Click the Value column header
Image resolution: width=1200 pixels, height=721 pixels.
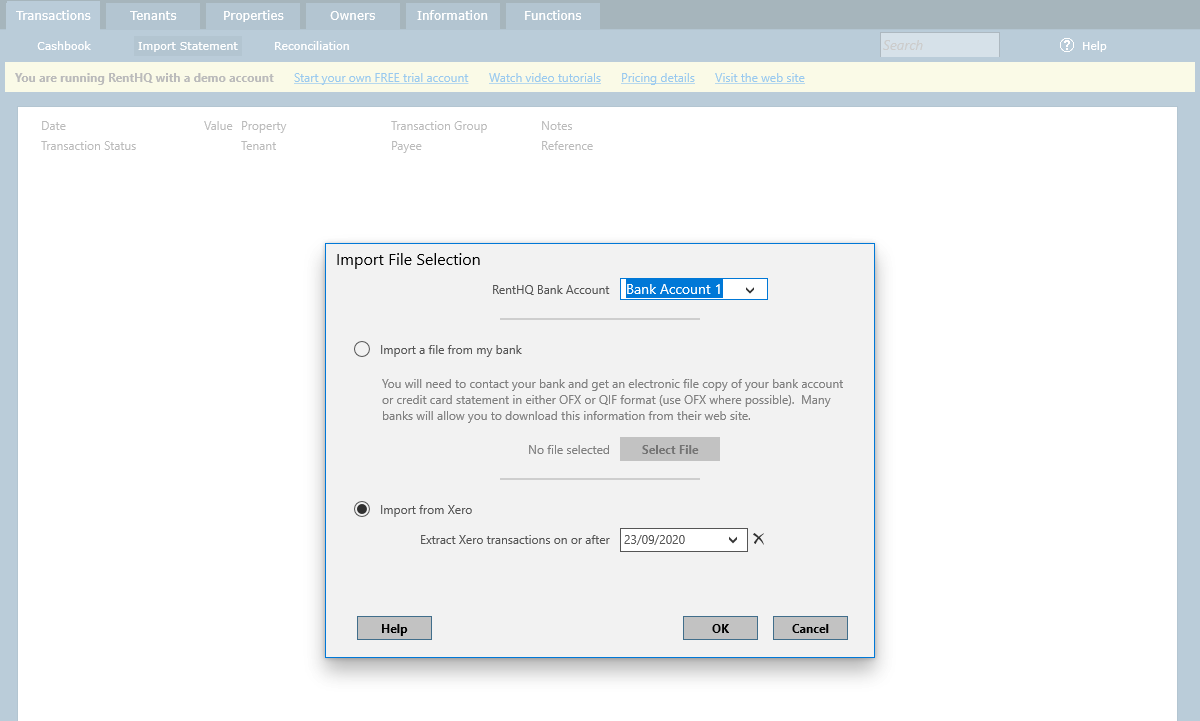point(218,126)
